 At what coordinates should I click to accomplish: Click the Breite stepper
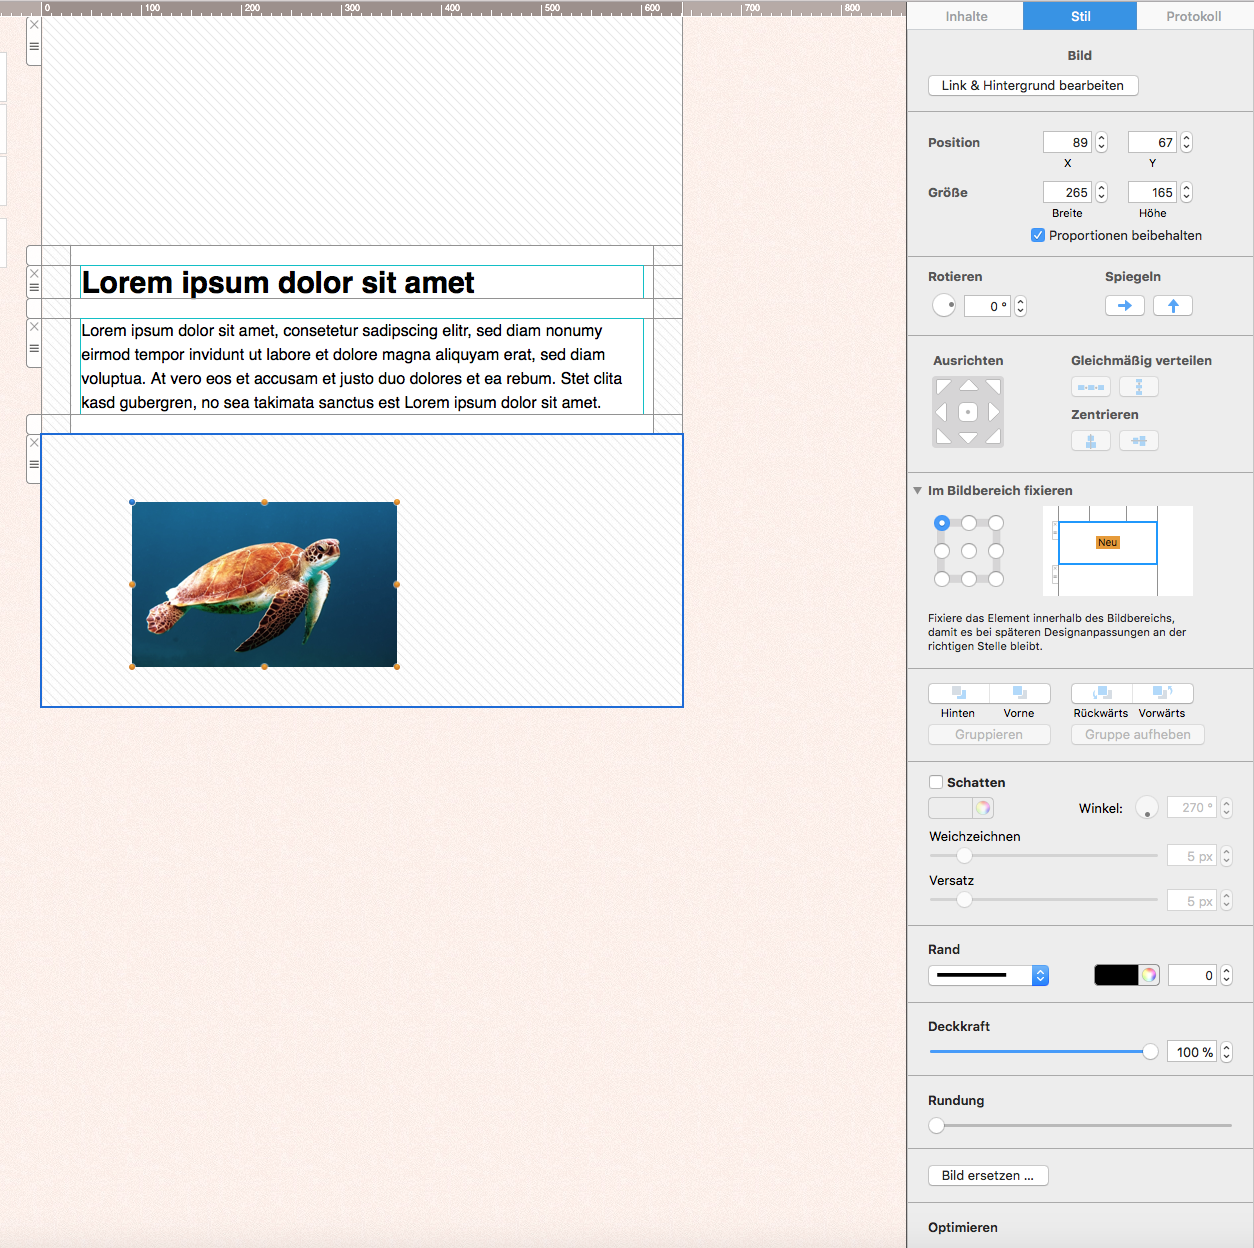click(x=1101, y=192)
